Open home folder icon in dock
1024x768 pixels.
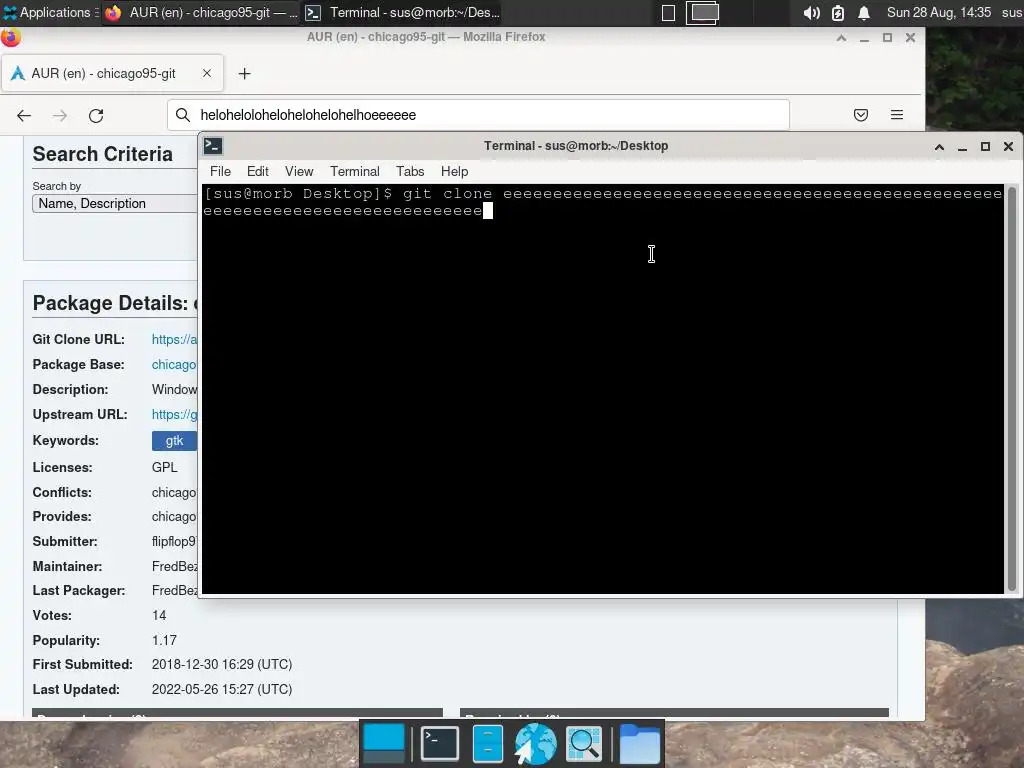tap(639, 743)
